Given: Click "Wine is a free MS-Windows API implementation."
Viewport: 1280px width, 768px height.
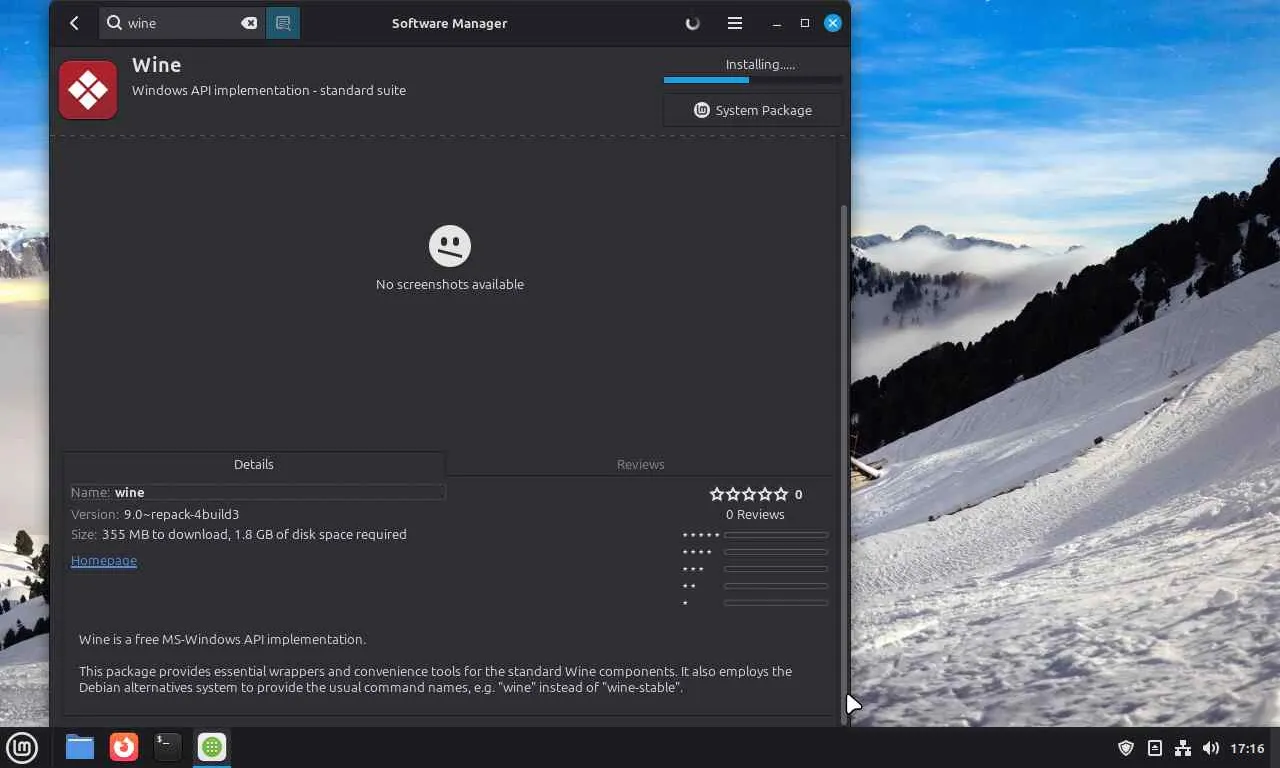Looking at the screenshot, I should click(x=223, y=639).
